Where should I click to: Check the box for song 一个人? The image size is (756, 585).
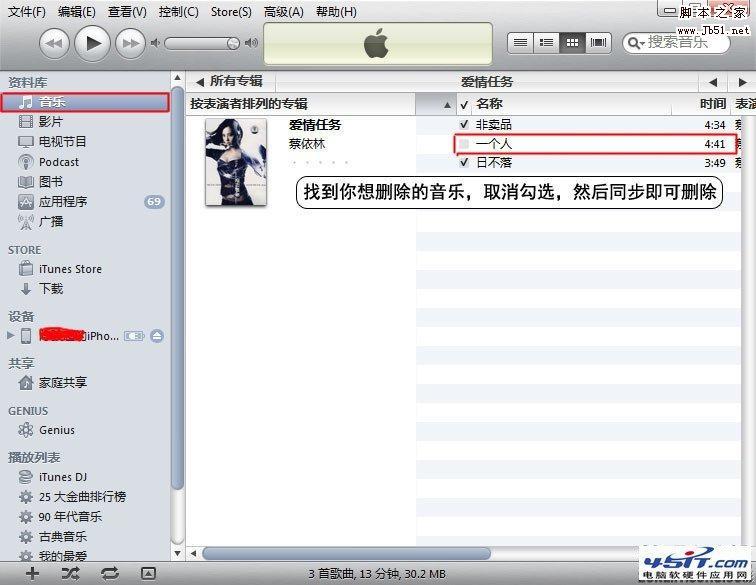(464, 144)
